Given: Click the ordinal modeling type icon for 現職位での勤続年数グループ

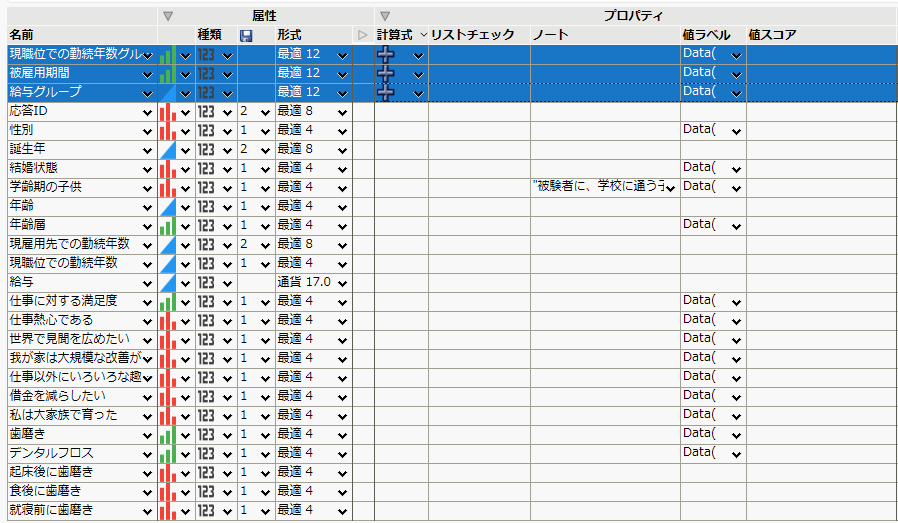Looking at the screenshot, I should tap(168, 55).
